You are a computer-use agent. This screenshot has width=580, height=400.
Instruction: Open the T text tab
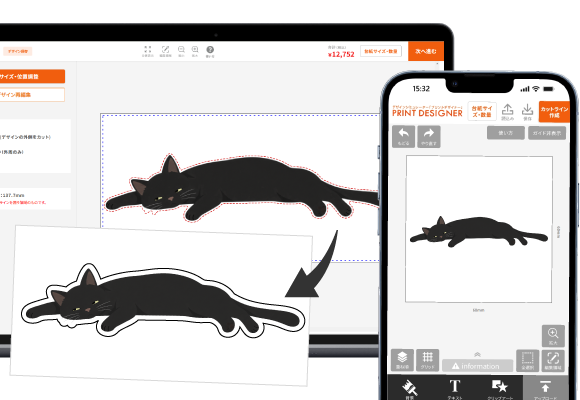[455, 389]
